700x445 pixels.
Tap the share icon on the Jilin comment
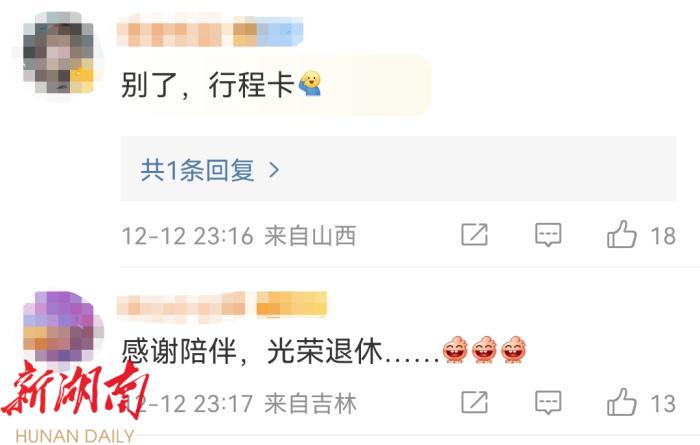pyautogui.click(x=474, y=402)
